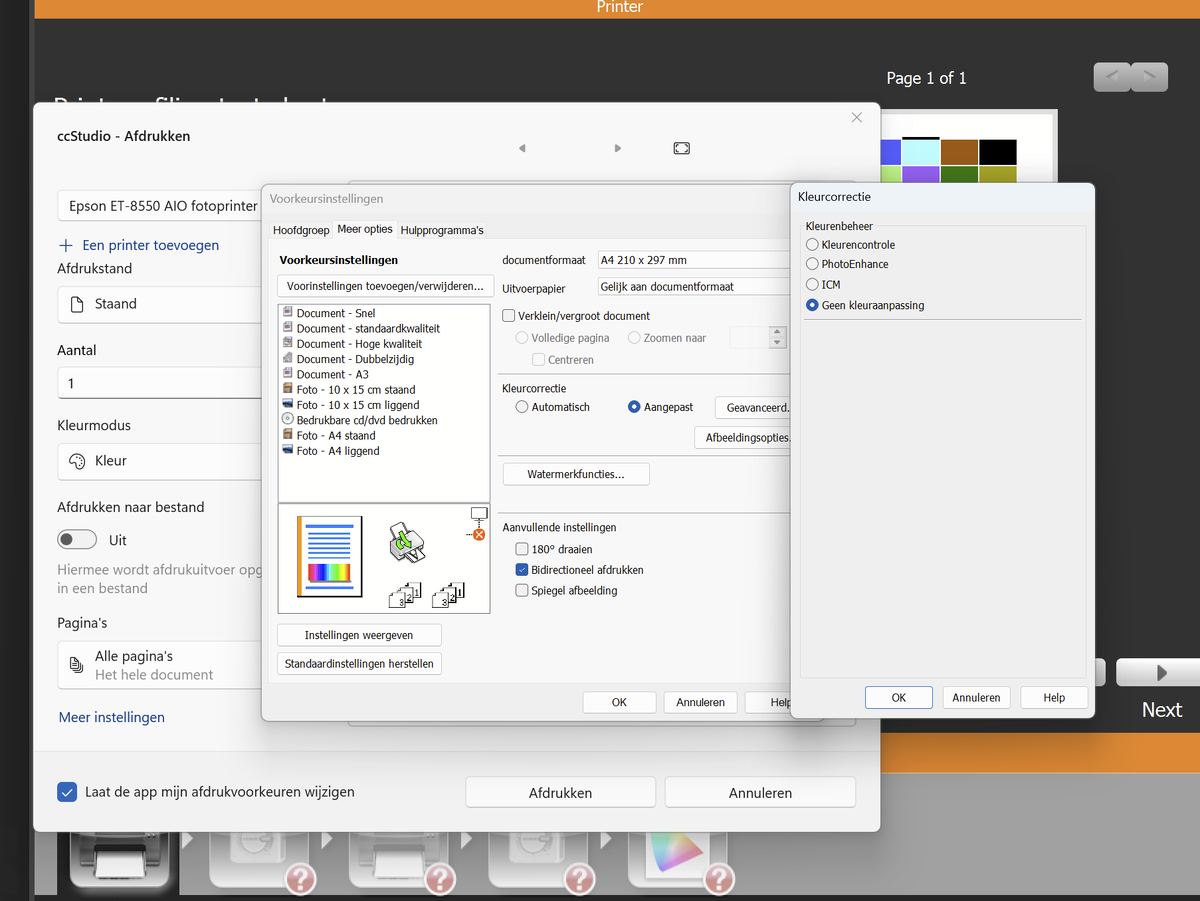Screen dimensions: 1200x901
Task: Click the 'Watermerkfuncties...' button
Action: [575, 474]
